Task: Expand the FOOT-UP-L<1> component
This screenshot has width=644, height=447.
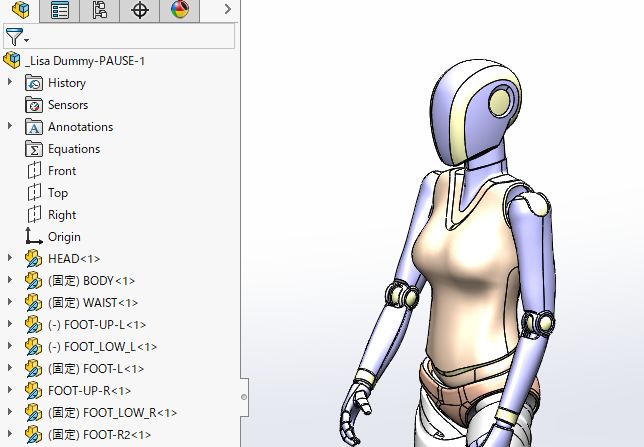Action: click(x=10, y=324)
